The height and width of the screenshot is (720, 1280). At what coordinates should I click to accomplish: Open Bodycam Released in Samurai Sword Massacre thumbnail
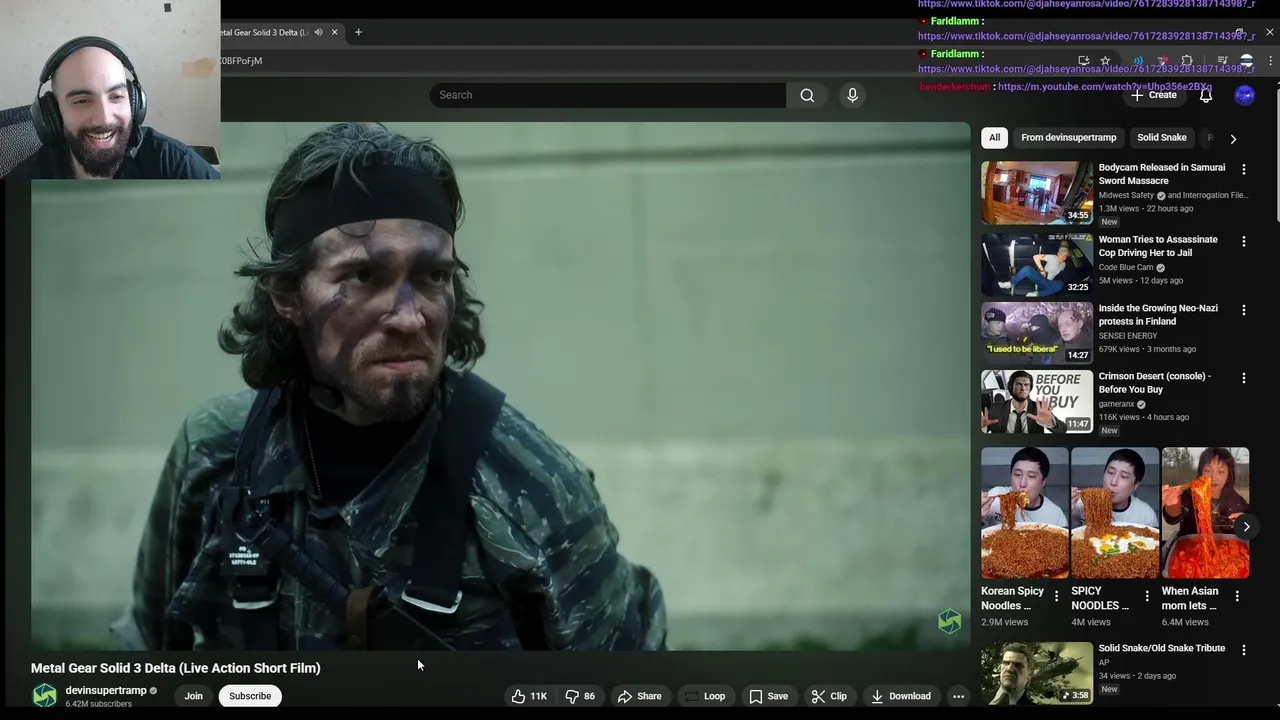tap(1036, 192)
